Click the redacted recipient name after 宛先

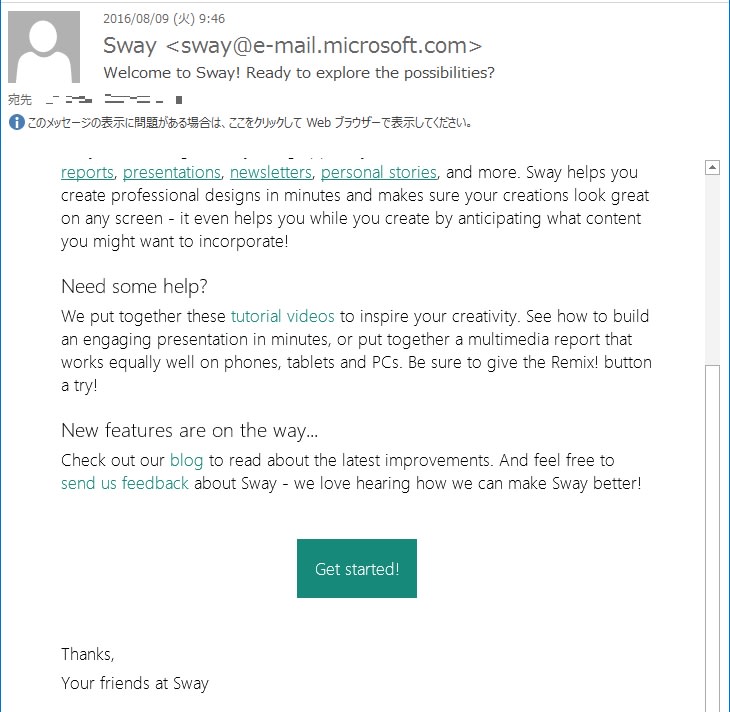point(115,99)
